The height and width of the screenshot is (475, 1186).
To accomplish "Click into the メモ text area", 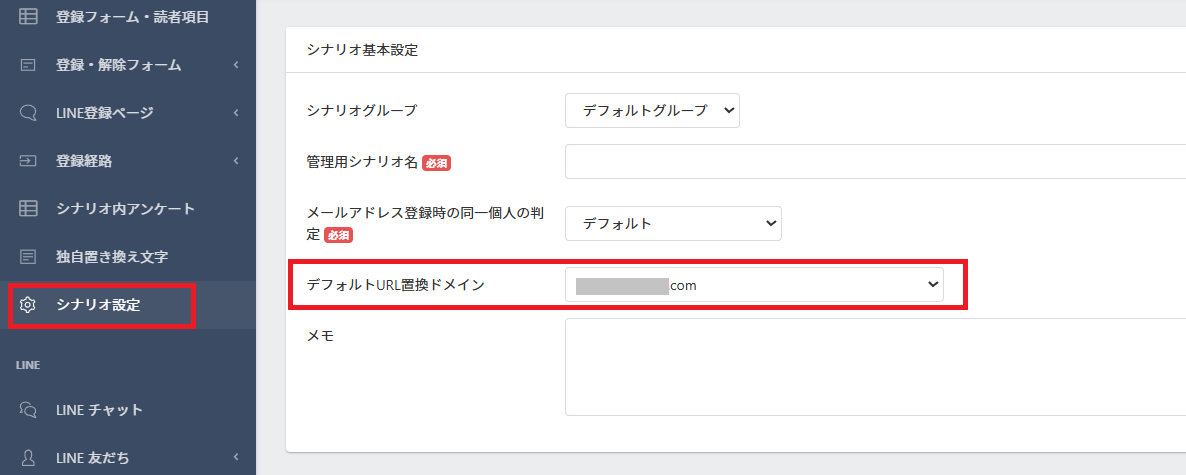I will pos(875,367).
